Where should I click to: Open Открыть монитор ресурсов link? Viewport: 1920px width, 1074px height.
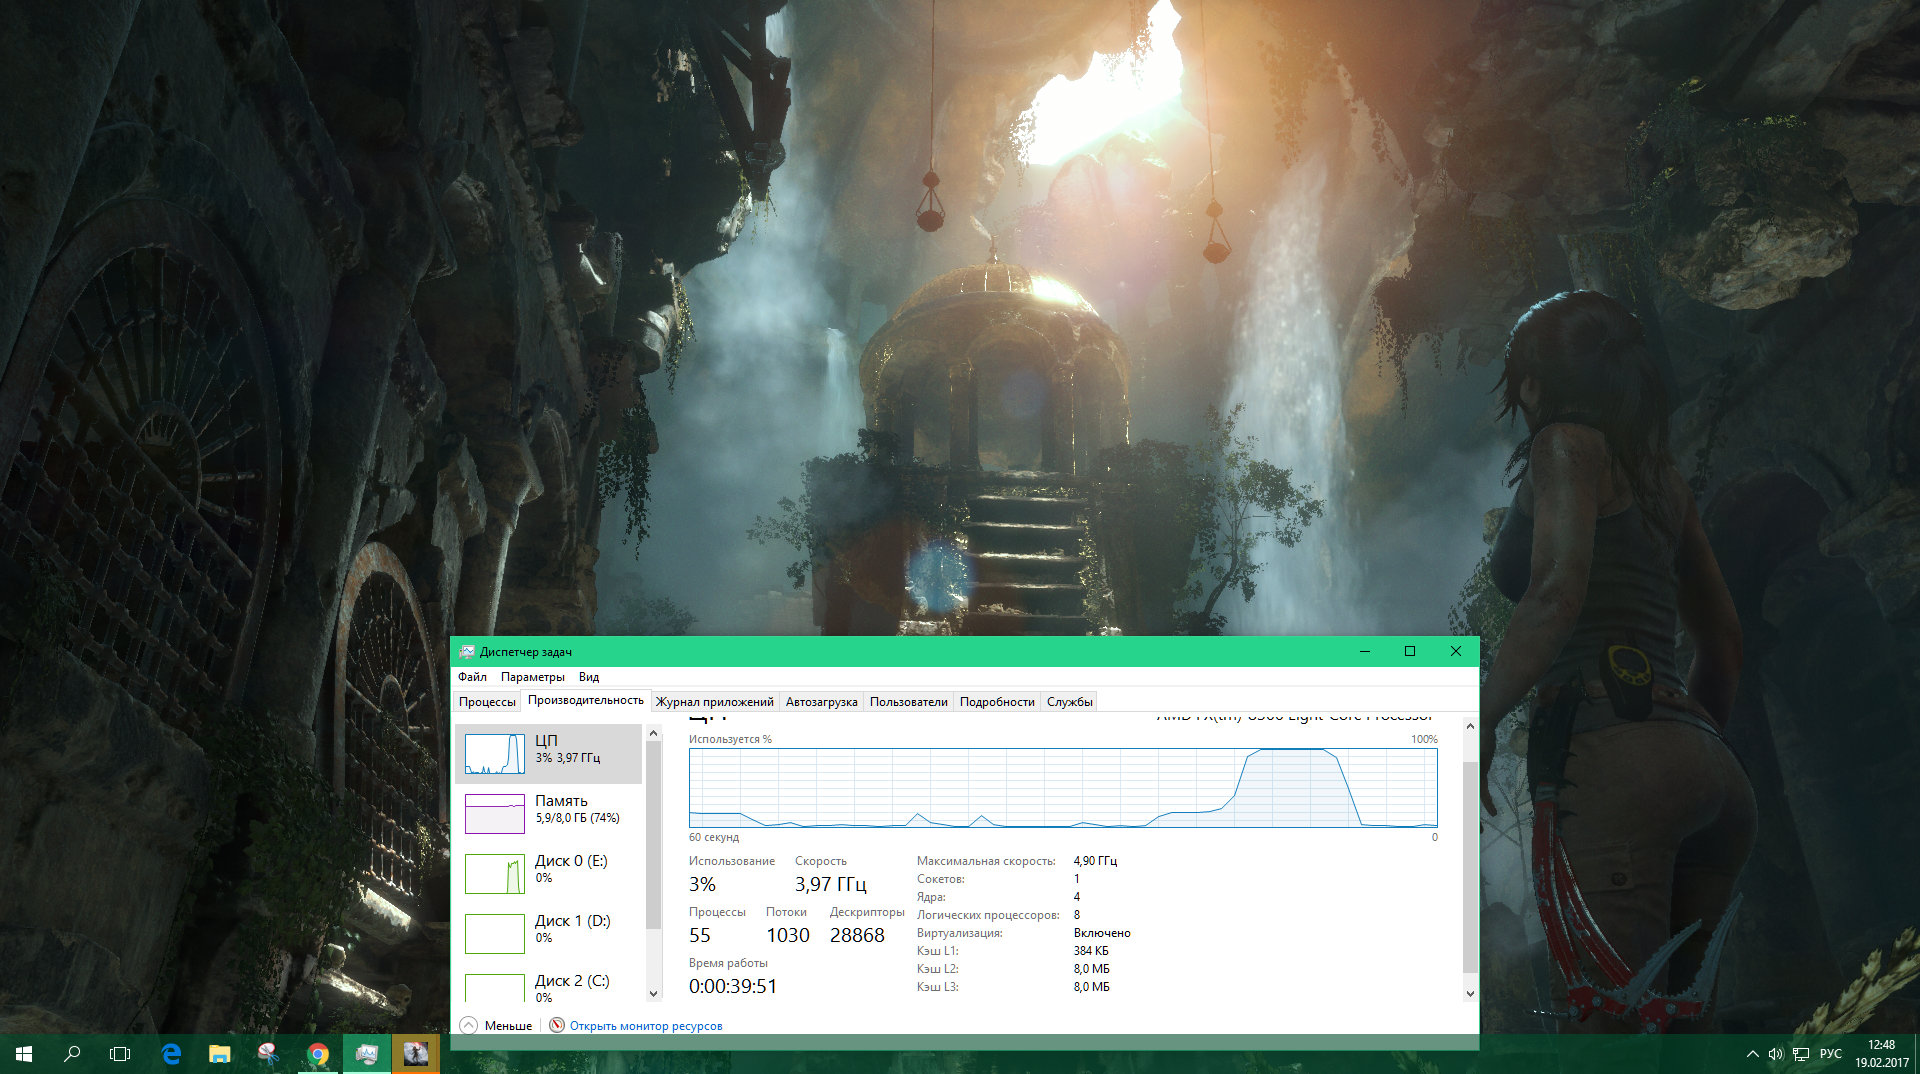[x=646, y=1026]
